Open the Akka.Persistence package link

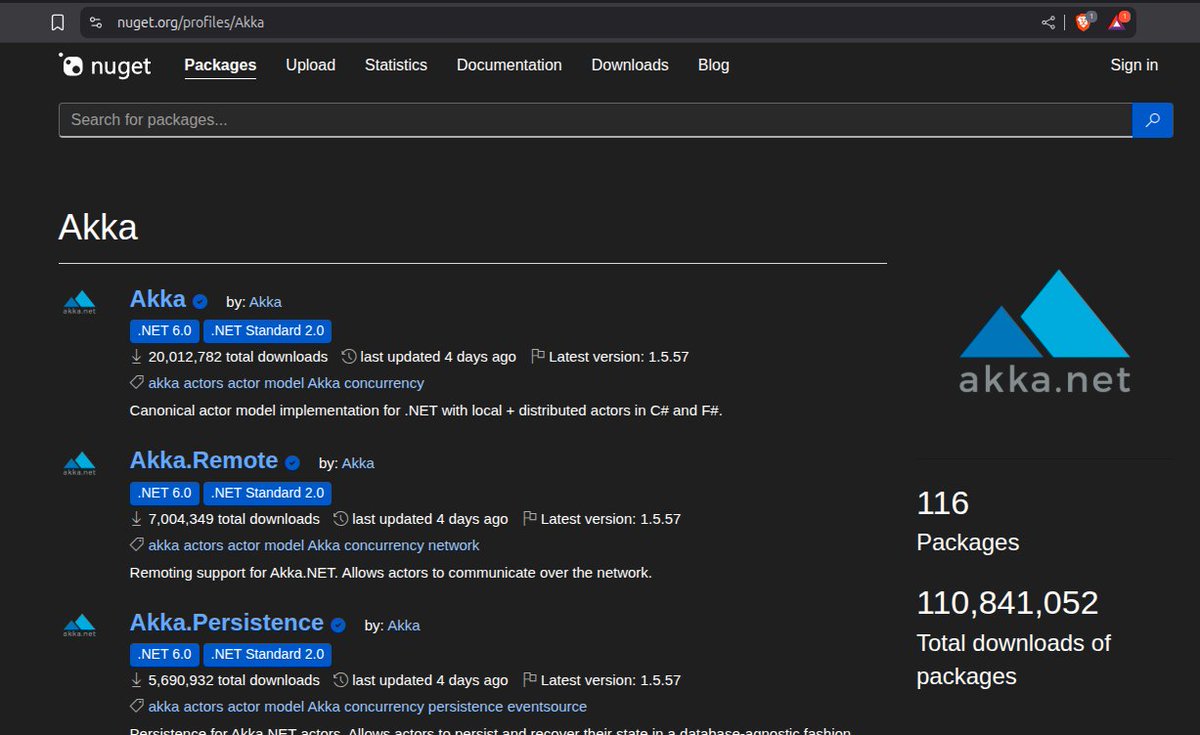click(227, 623)
